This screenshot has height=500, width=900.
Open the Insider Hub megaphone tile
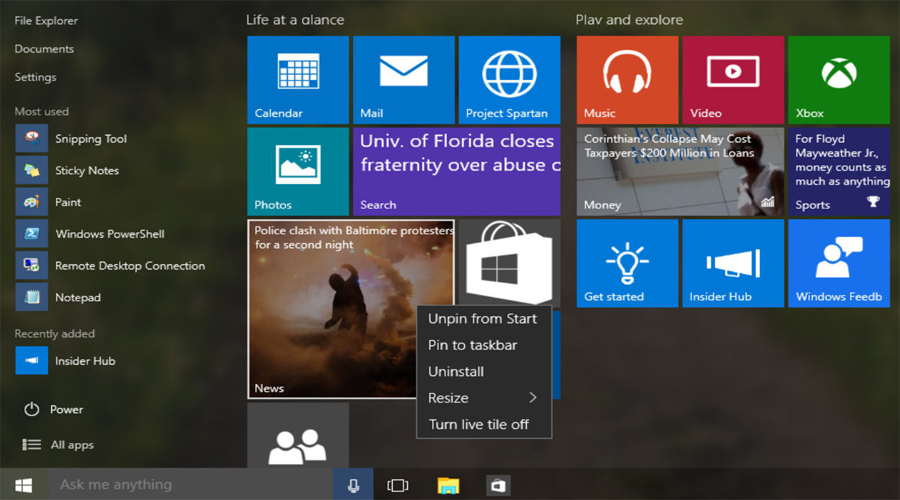point(733,263)
